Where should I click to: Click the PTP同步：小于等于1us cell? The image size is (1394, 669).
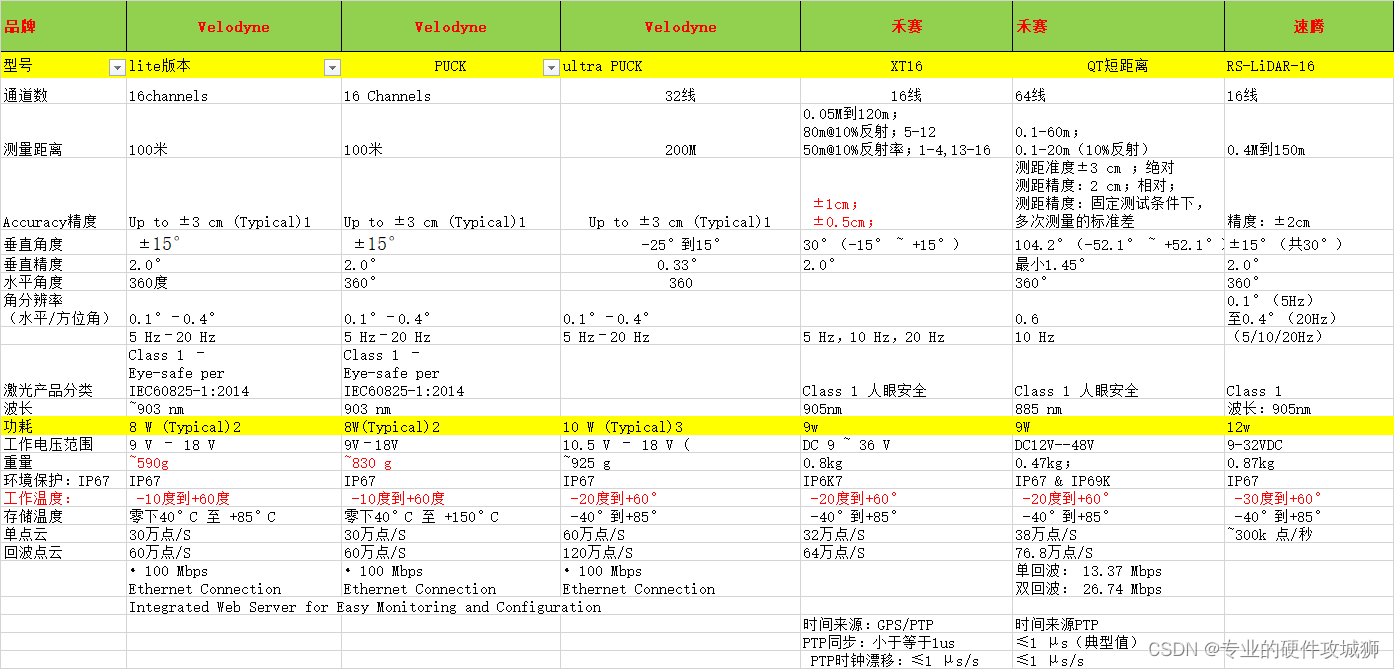point(907,642)
